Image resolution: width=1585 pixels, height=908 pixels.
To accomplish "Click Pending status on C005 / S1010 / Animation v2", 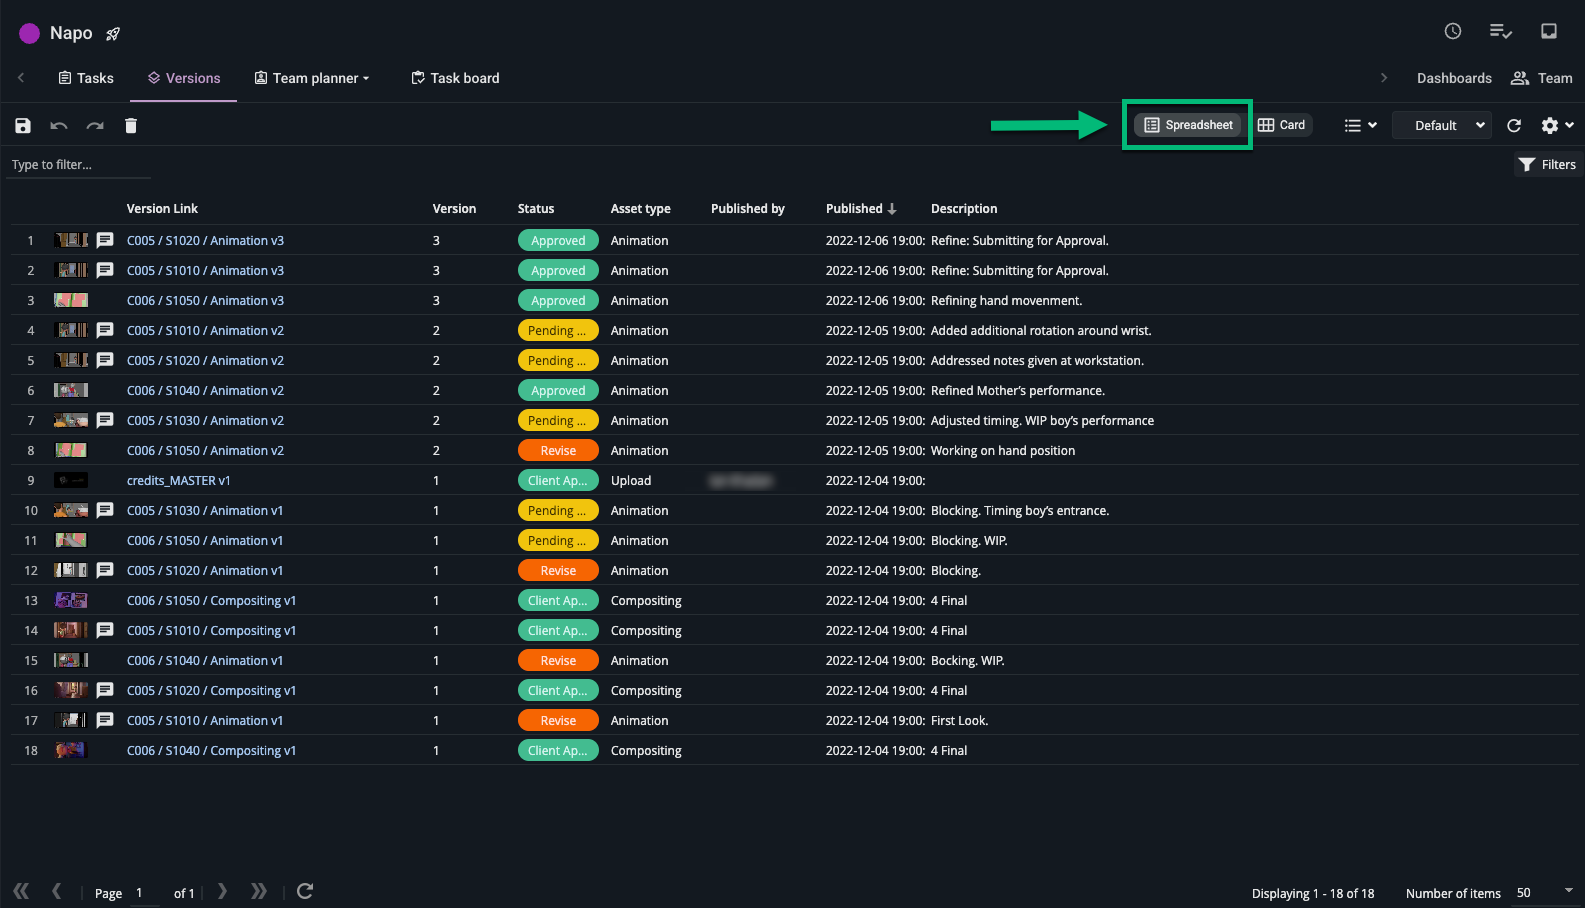I will click(558, 330).
